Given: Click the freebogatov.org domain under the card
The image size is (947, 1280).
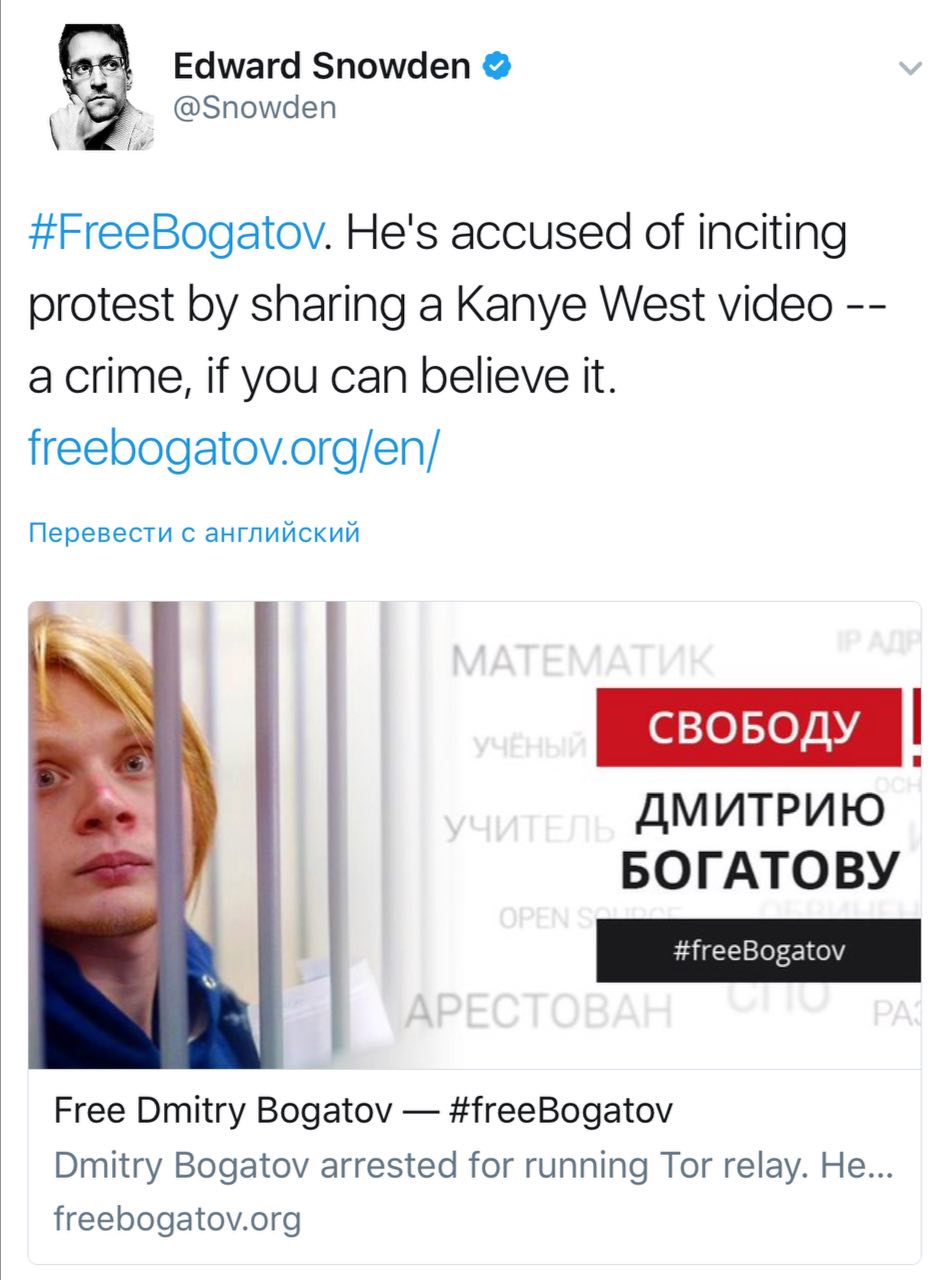Looking at the screenshot, I should (x=177, y=1220).
